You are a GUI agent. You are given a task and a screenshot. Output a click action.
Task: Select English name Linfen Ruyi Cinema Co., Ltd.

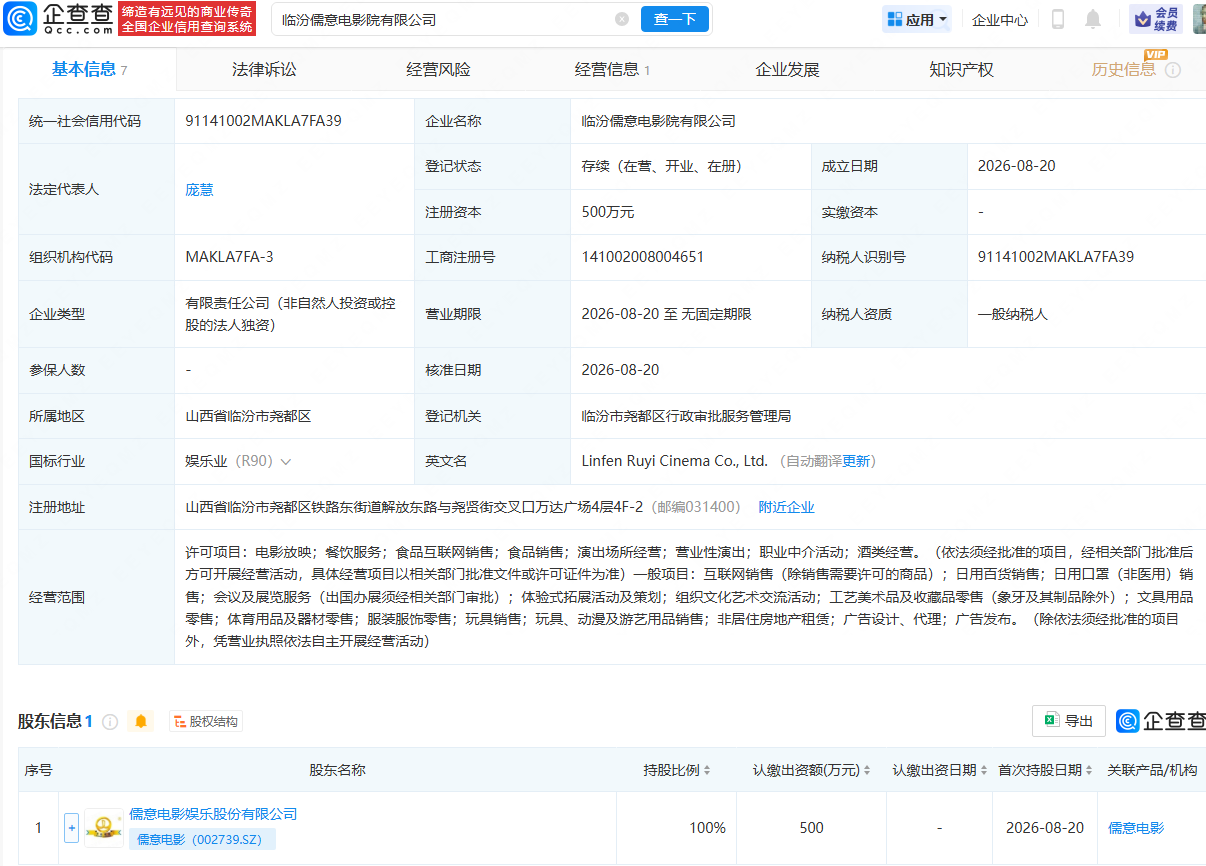pyautogui.click(x=675, y=461)
